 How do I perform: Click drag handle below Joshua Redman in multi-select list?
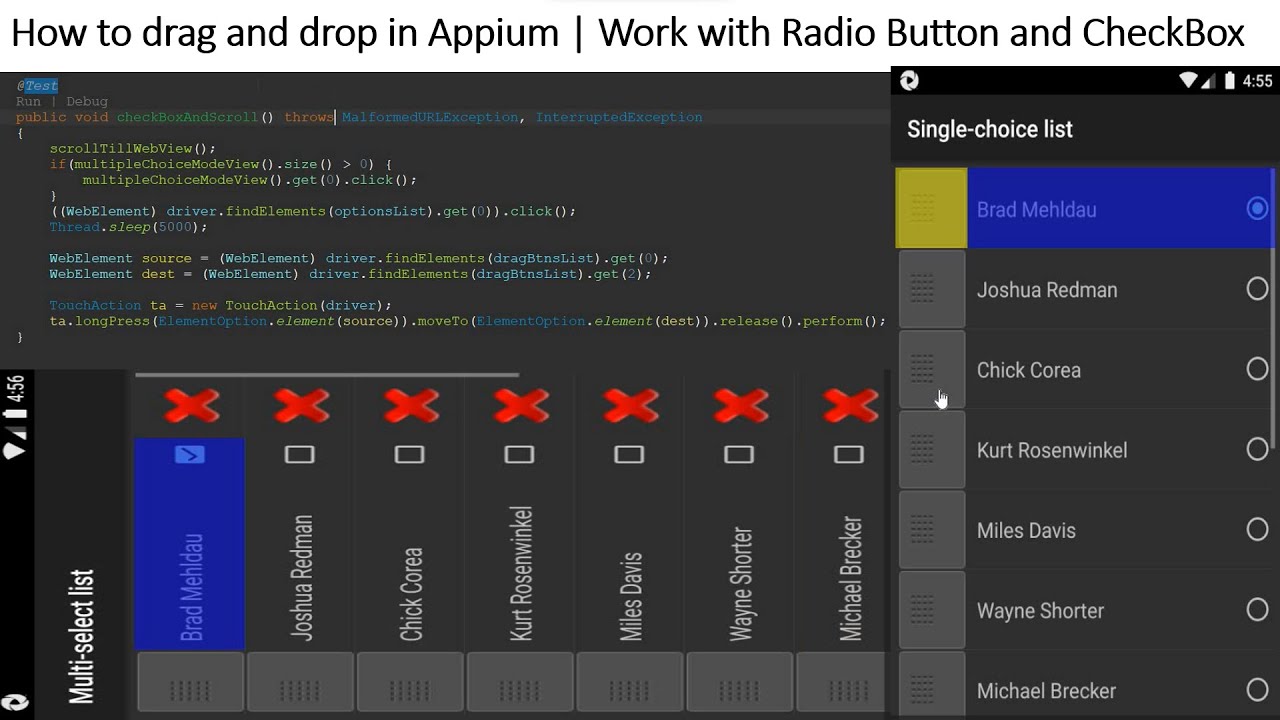point(300,682)
